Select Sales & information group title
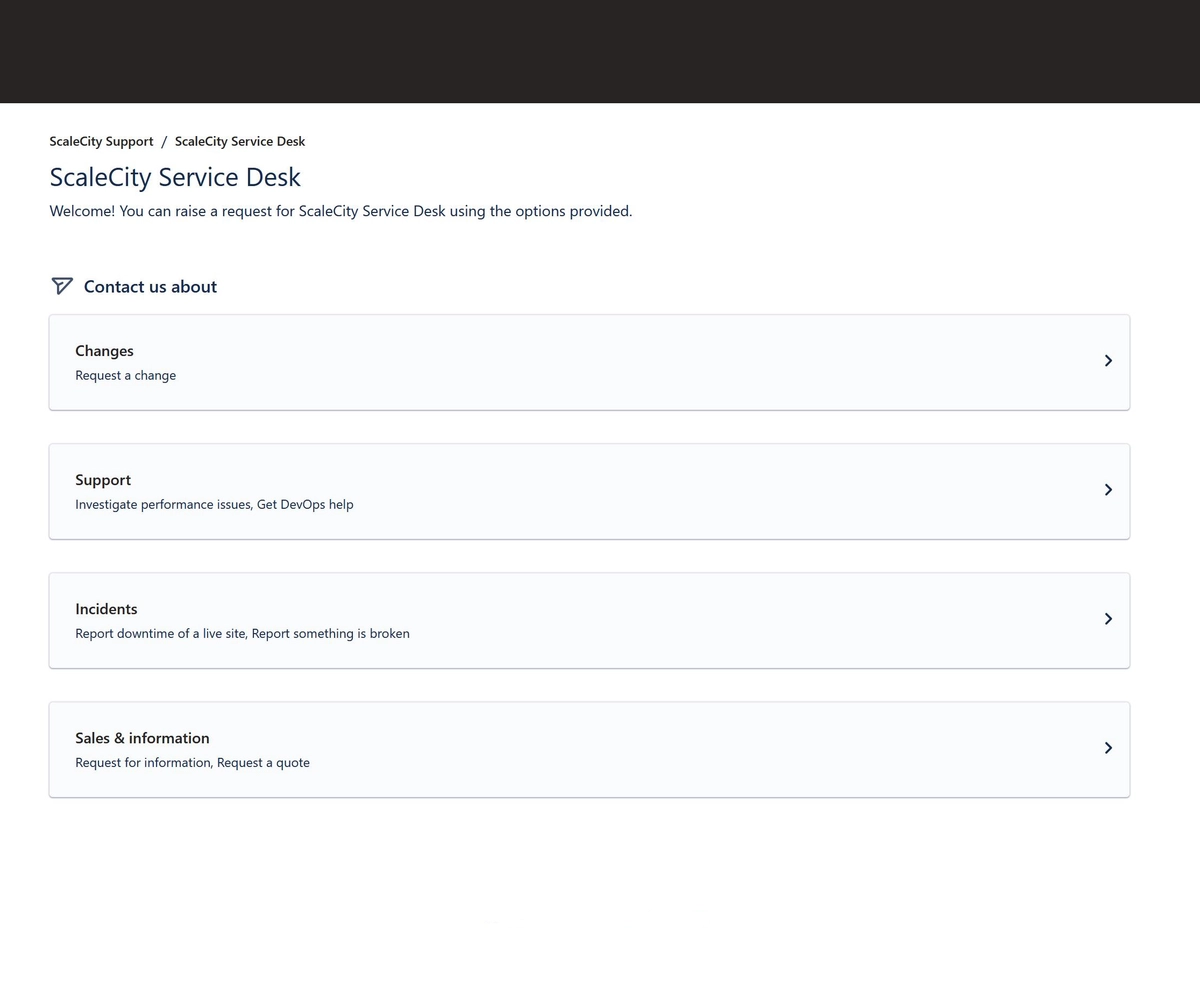 (x=142, y=738)
